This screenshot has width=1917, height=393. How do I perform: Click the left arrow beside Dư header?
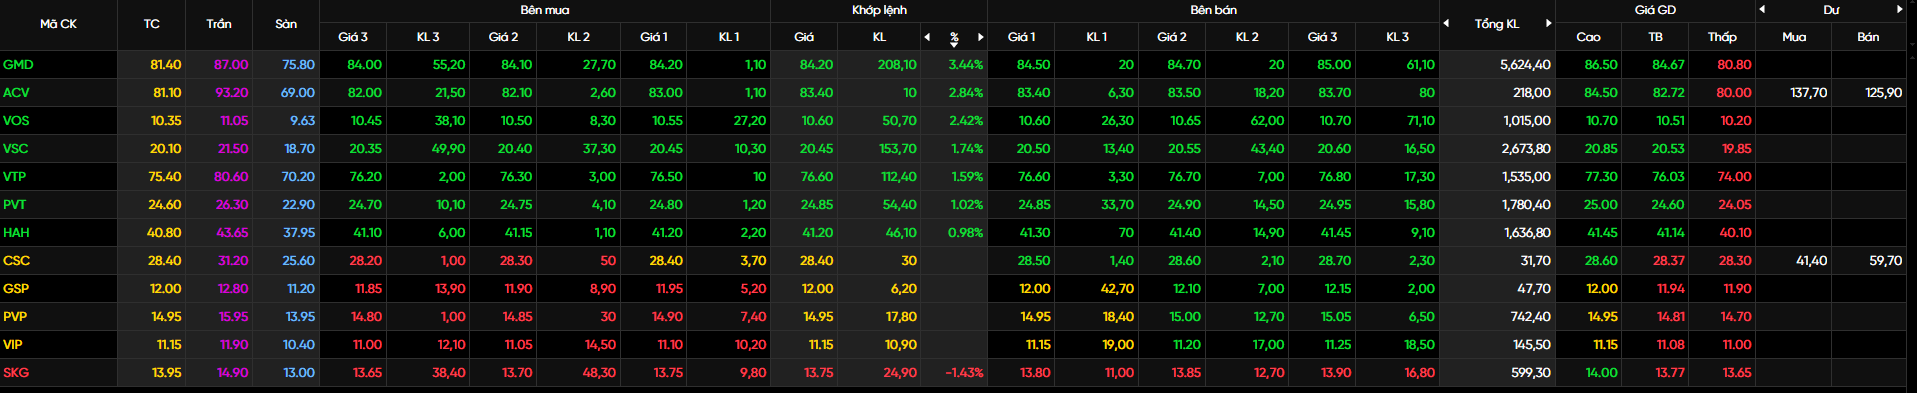1761,9
